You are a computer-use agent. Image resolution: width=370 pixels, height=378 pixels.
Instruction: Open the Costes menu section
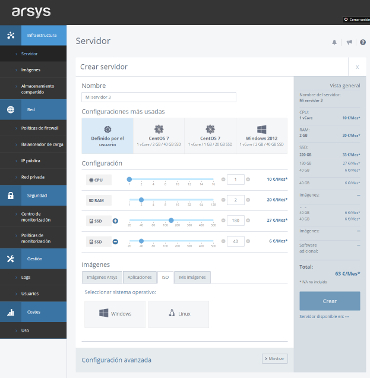[33, 312]
